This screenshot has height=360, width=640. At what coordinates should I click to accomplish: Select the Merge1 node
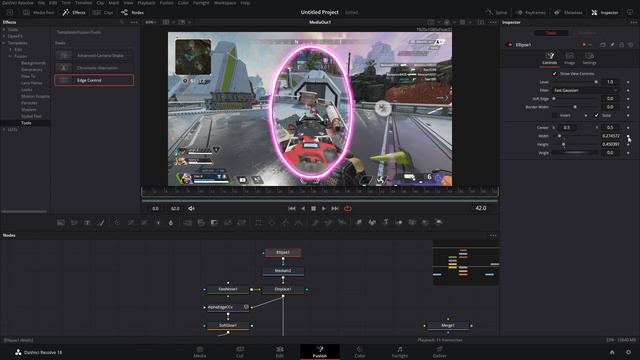pos(448,326)
